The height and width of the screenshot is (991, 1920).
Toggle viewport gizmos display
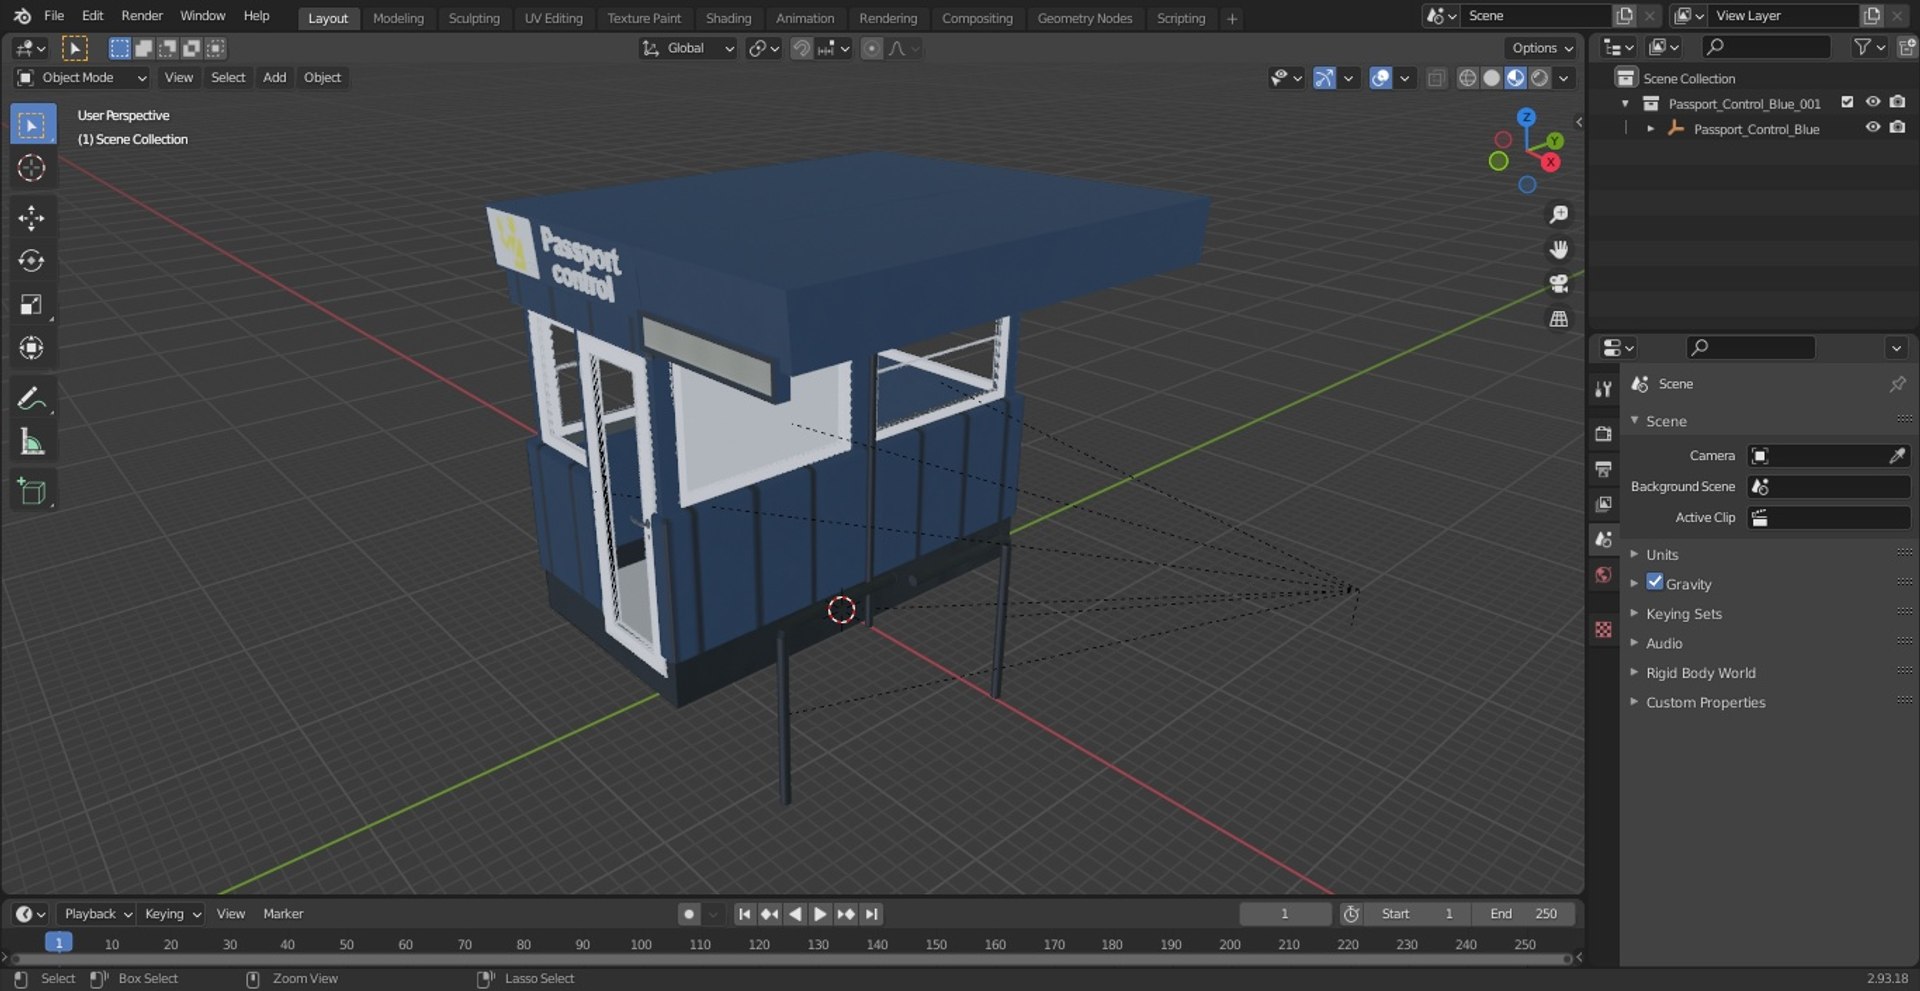[x=1324, y=78]
